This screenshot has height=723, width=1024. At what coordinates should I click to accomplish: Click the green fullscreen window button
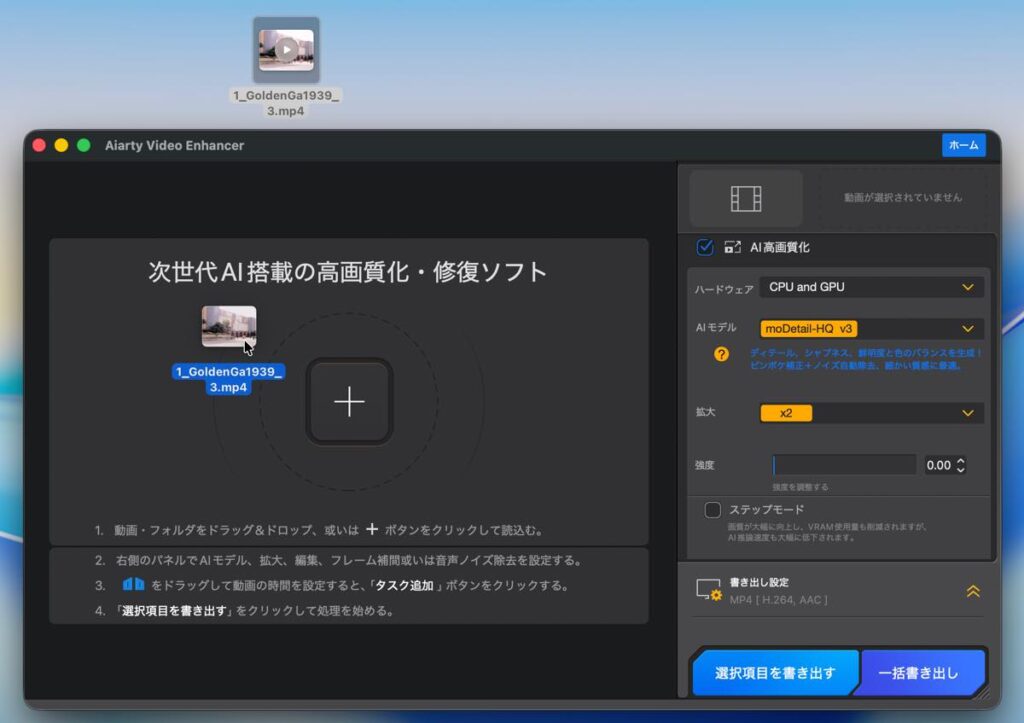tap(84, 145)
